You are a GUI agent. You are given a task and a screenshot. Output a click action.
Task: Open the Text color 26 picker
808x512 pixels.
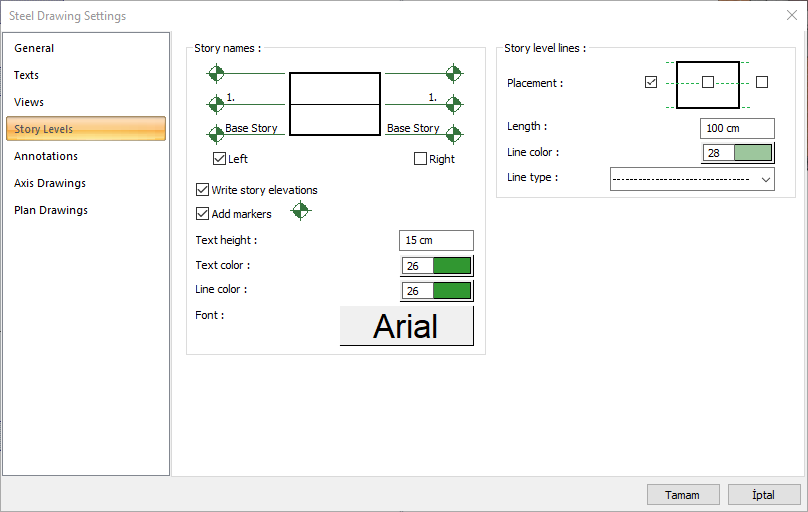(x=437, y=265)
